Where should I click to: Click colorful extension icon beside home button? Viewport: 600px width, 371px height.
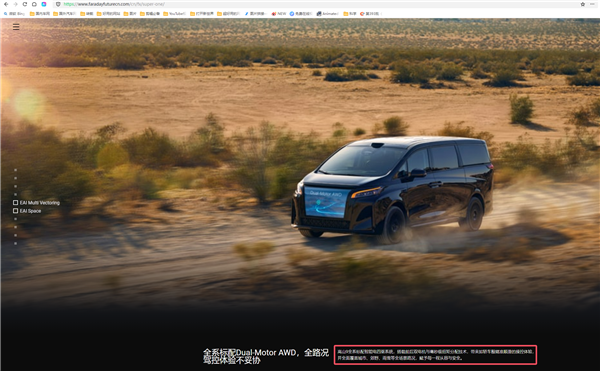44,4
